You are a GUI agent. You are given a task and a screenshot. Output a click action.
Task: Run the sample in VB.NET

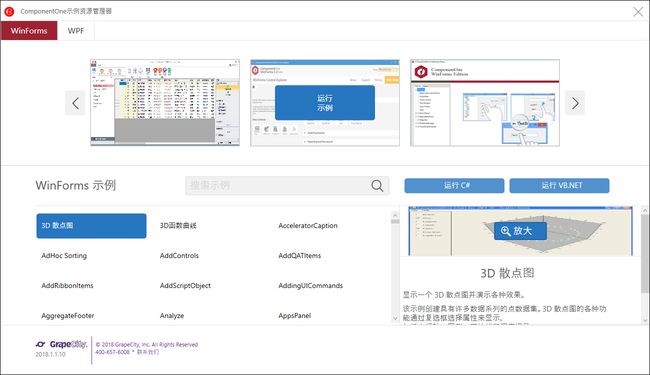click(x=559, y=185)
